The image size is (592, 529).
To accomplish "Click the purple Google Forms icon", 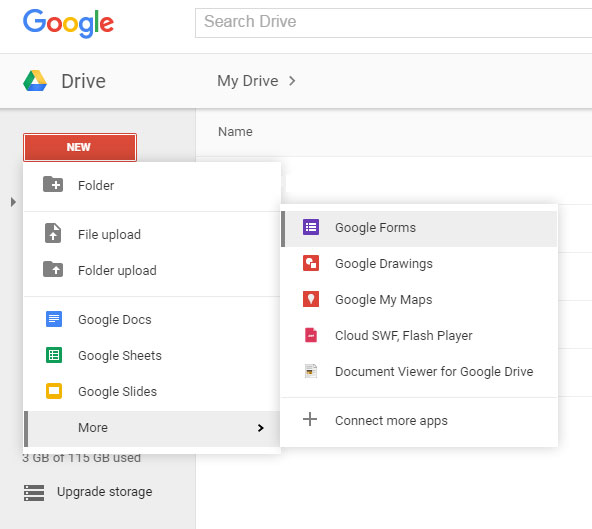I will [x=311, y=227].
